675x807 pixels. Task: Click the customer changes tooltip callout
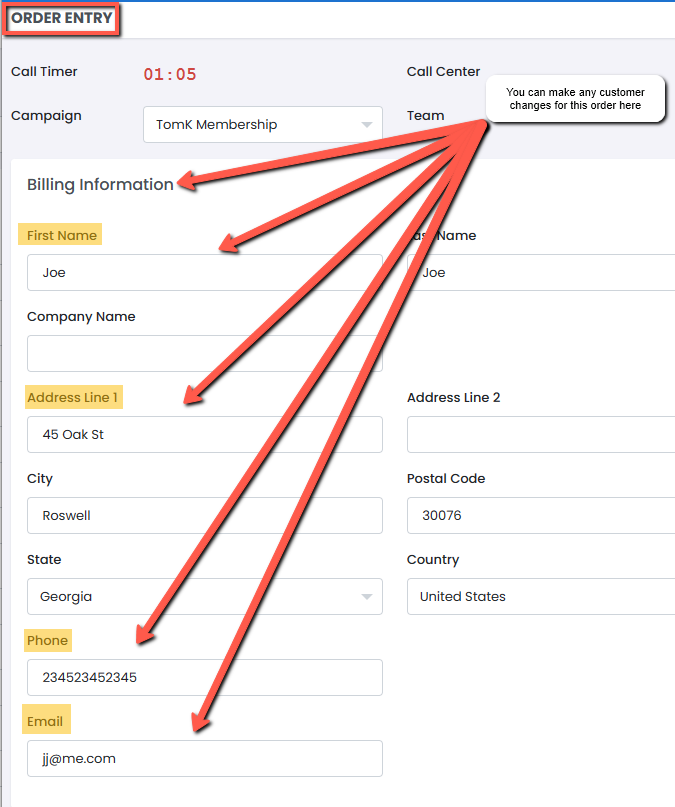[x=574, y=99]
